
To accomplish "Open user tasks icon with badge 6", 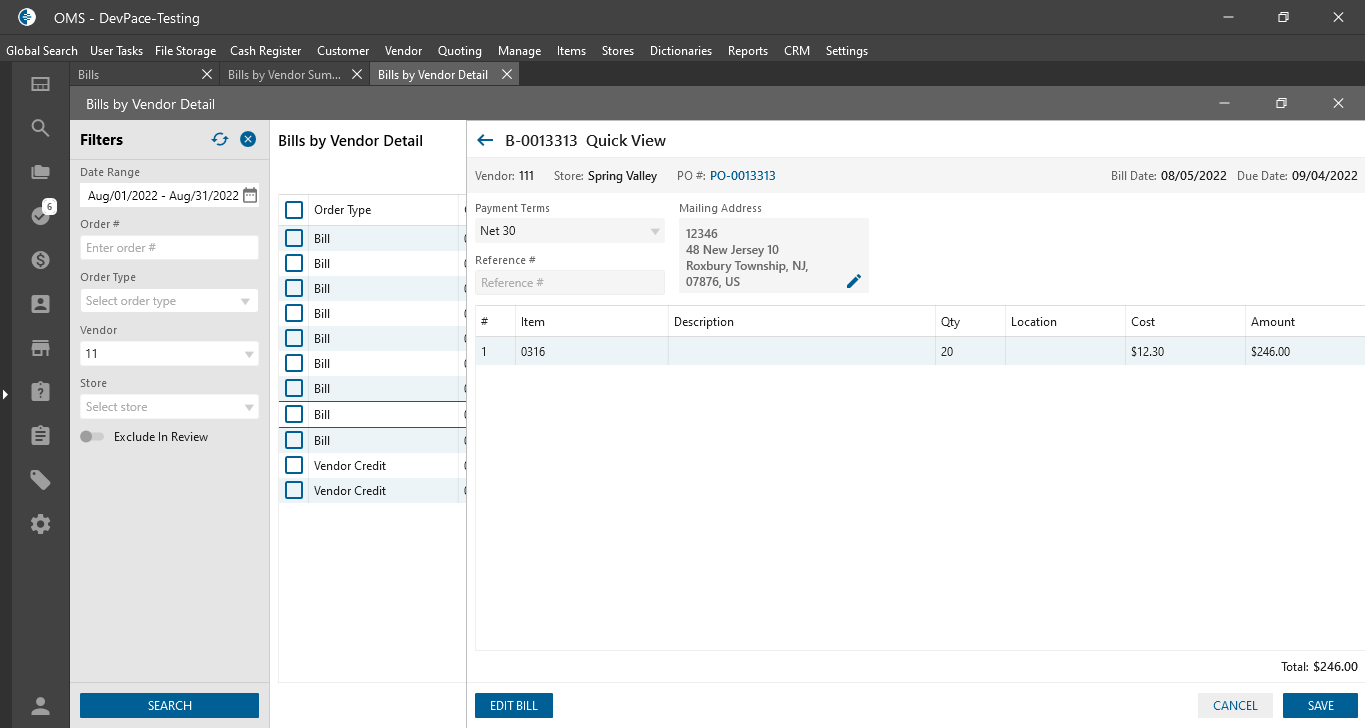I will (x=40, y=215).
